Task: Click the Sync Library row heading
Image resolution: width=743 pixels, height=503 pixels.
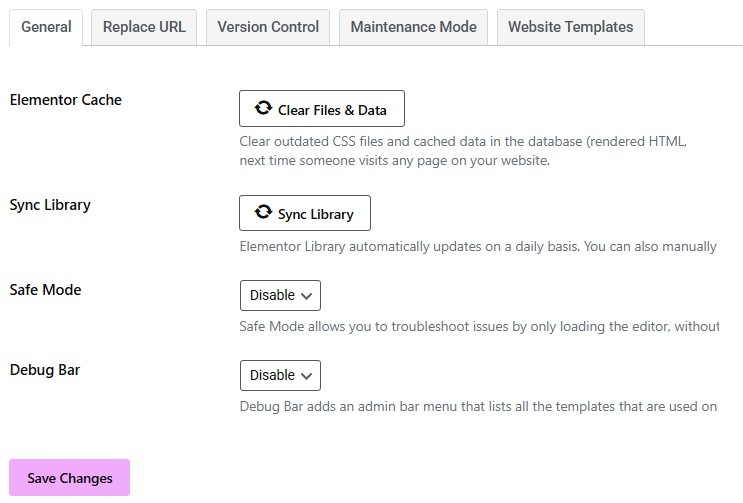Action: click(x=50, y=205)
